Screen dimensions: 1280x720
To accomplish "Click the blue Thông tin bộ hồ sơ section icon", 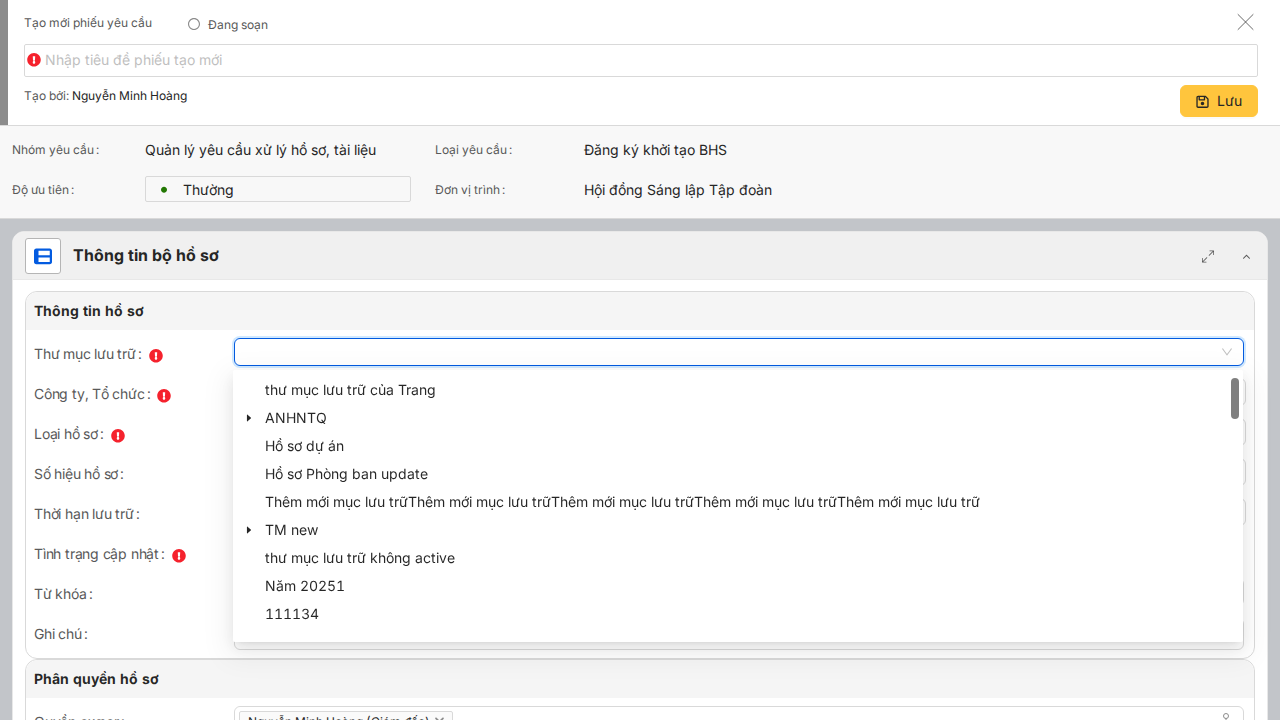I will [x=43, y=256].
